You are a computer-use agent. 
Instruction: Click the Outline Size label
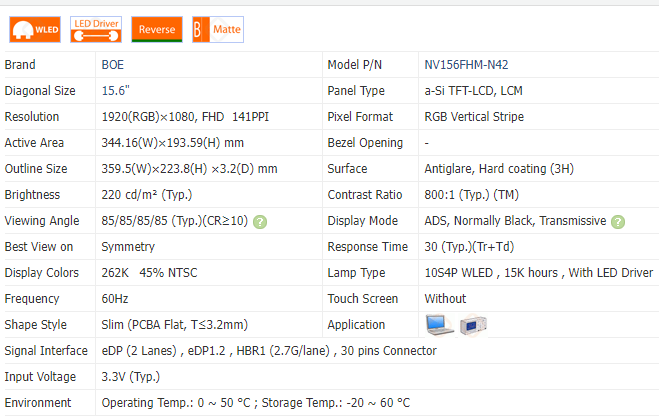click(x=36, y=169)
